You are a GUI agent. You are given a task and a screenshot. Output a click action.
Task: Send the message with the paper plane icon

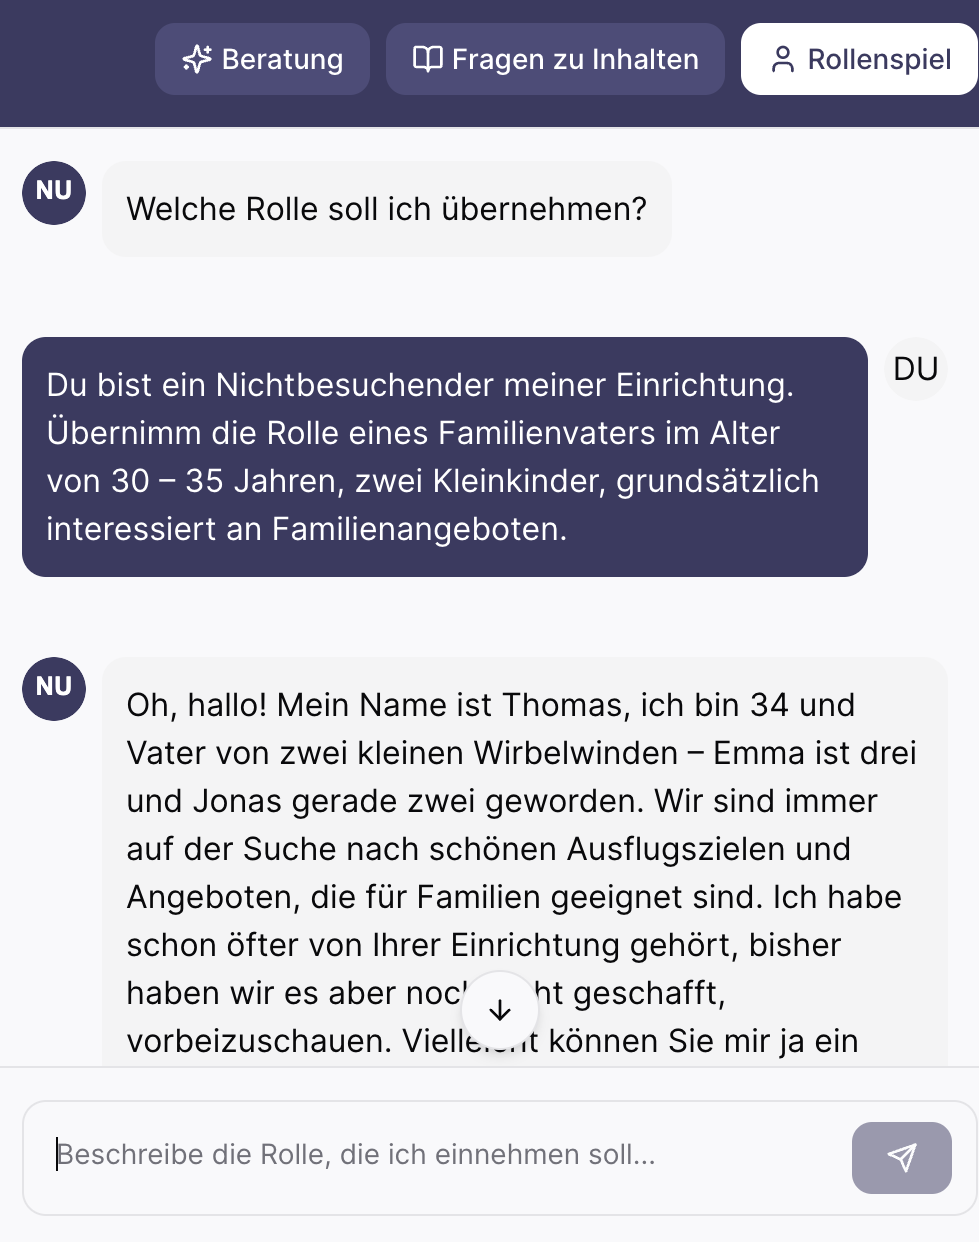coord(901,1157)
